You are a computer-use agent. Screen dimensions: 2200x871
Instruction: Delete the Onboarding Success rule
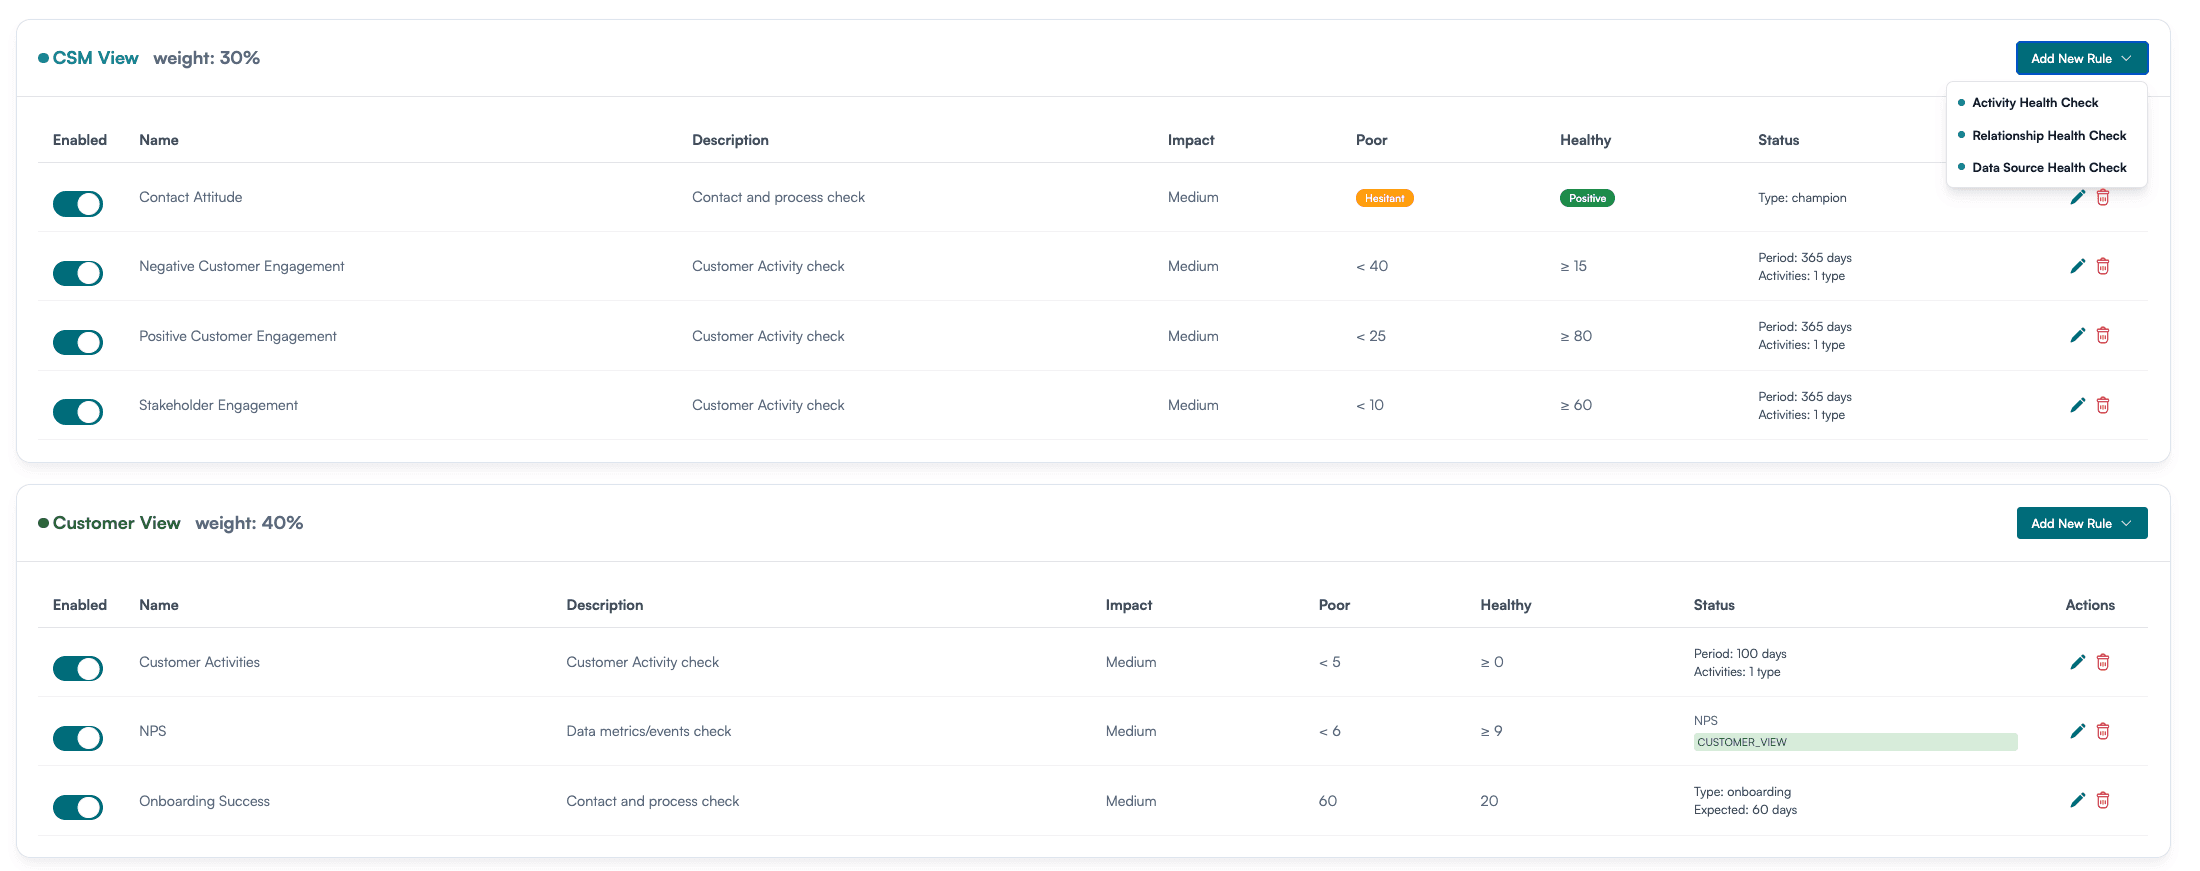2103,800
